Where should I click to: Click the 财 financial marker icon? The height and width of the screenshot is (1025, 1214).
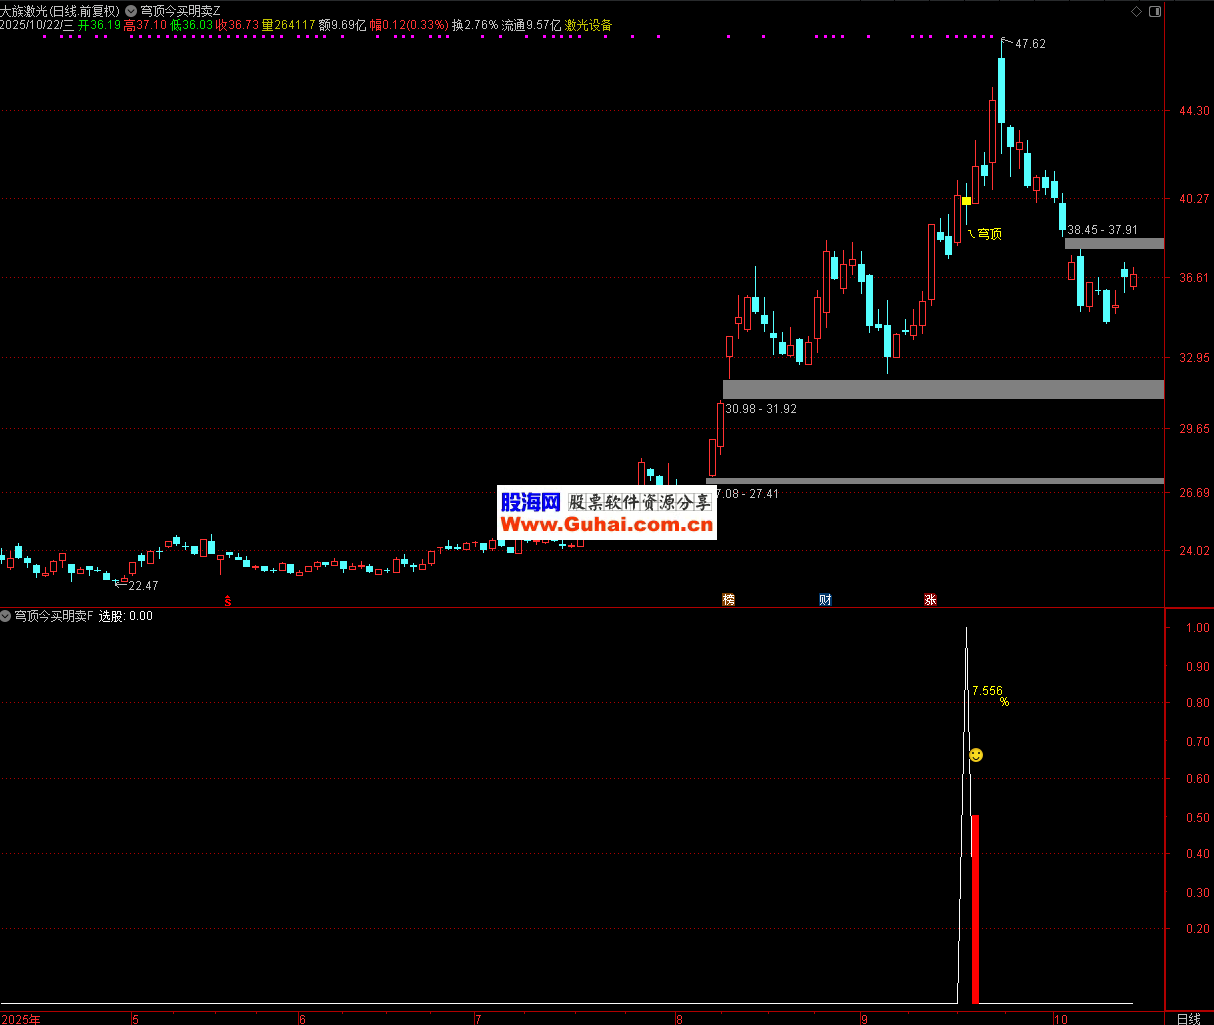point(825,600)
